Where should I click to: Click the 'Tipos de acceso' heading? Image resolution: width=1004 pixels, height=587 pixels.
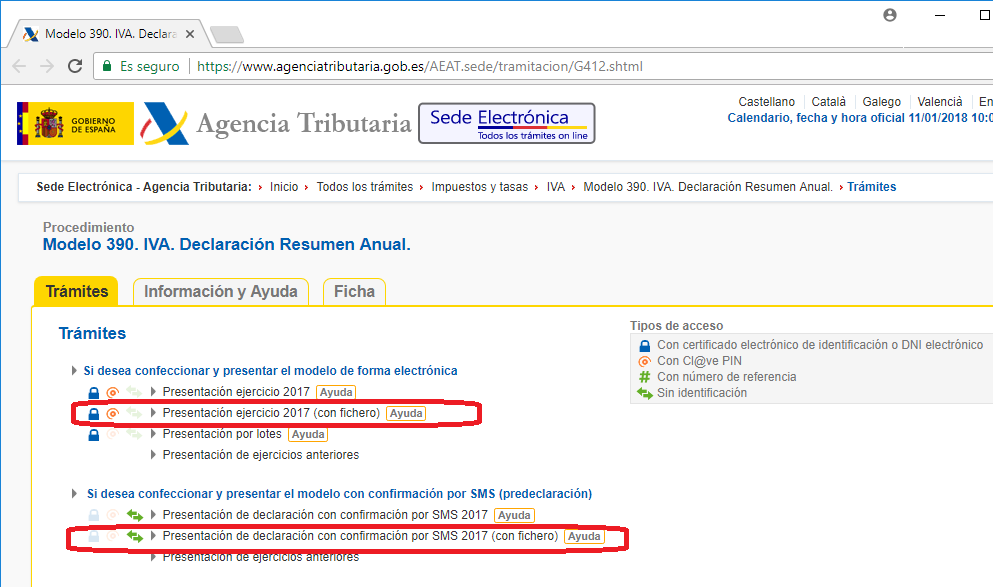coord(676,326)
